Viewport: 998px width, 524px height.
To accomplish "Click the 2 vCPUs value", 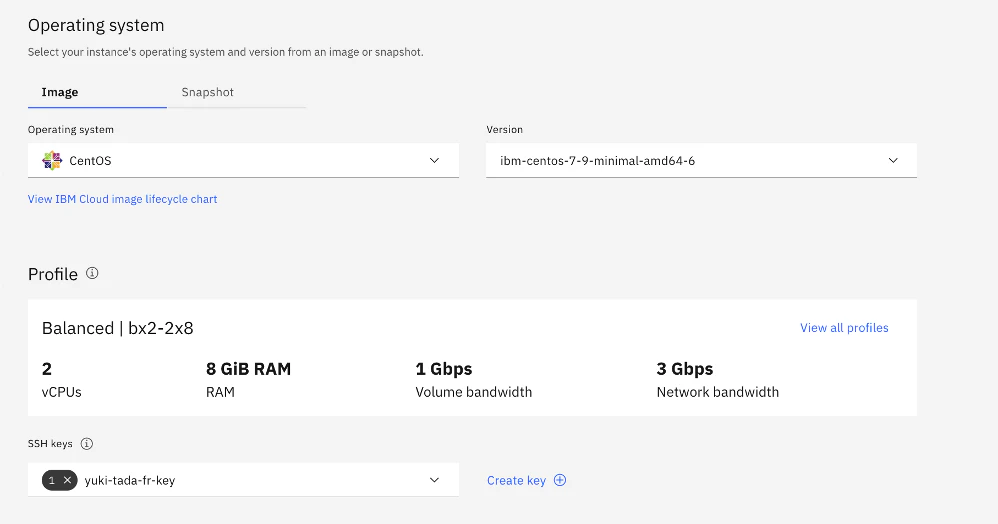I will click(x=47, y=369).
